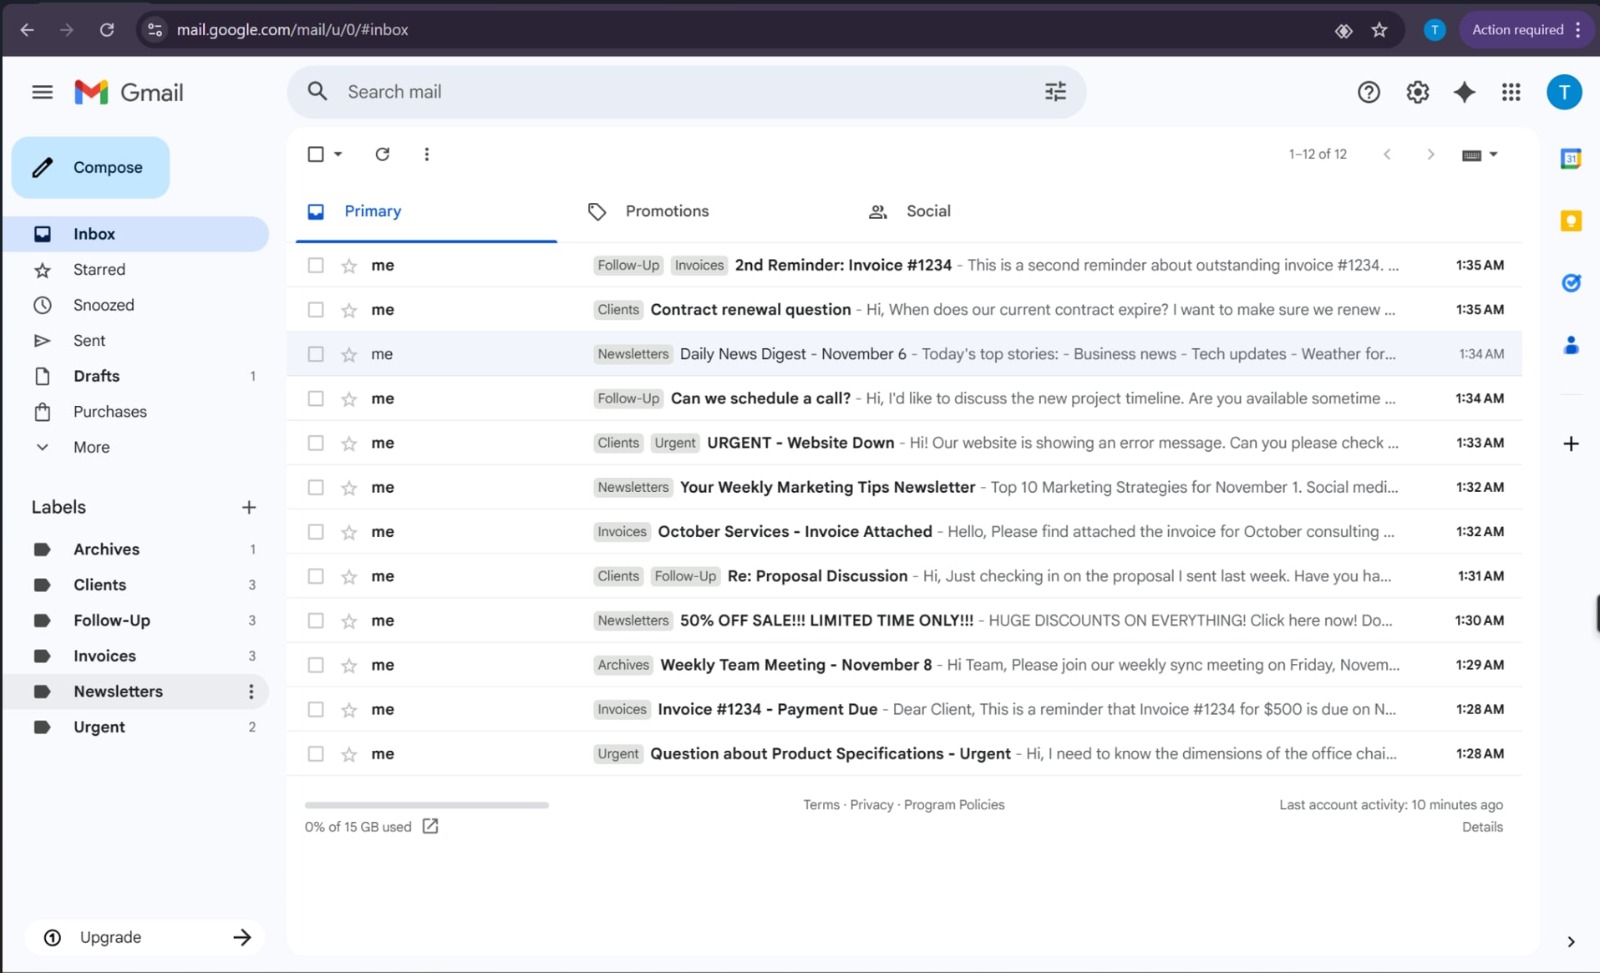Open Google Calendar side panel
Image resolution: width=1600 pixels, height=973 pixels.
(x=1571, y=158)
